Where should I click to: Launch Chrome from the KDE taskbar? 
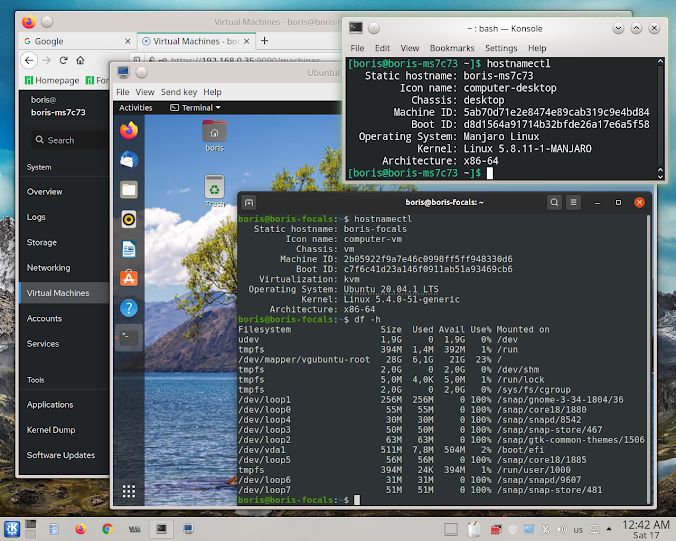(x=107, y=528)
